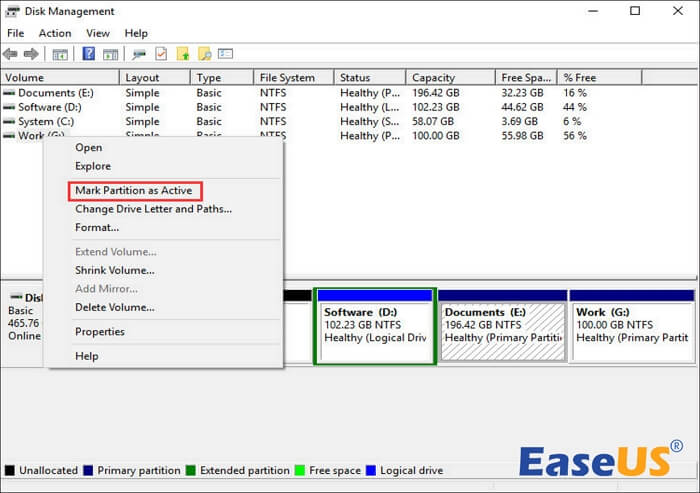
Task: Open Properties from the context menu
Action: coord(100,331)
